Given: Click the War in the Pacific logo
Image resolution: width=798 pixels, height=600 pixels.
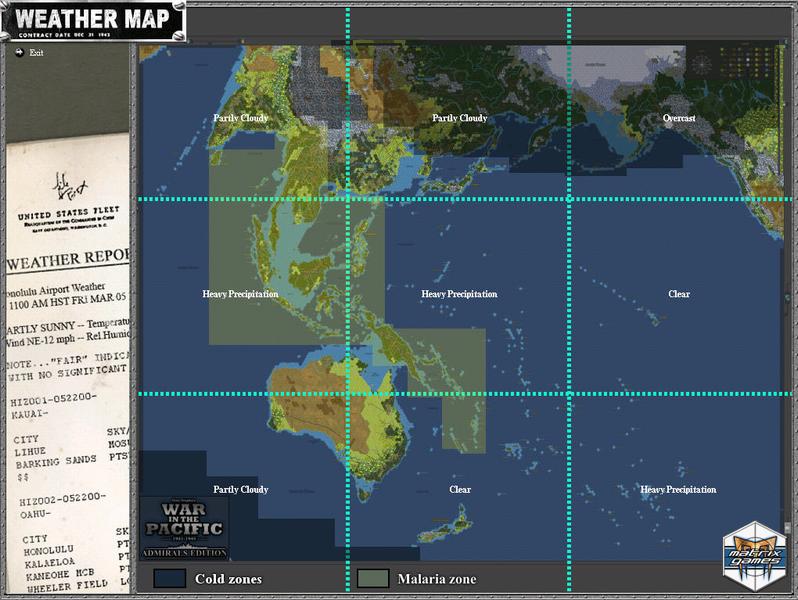Looking at the screenshot, I should 183,527.
